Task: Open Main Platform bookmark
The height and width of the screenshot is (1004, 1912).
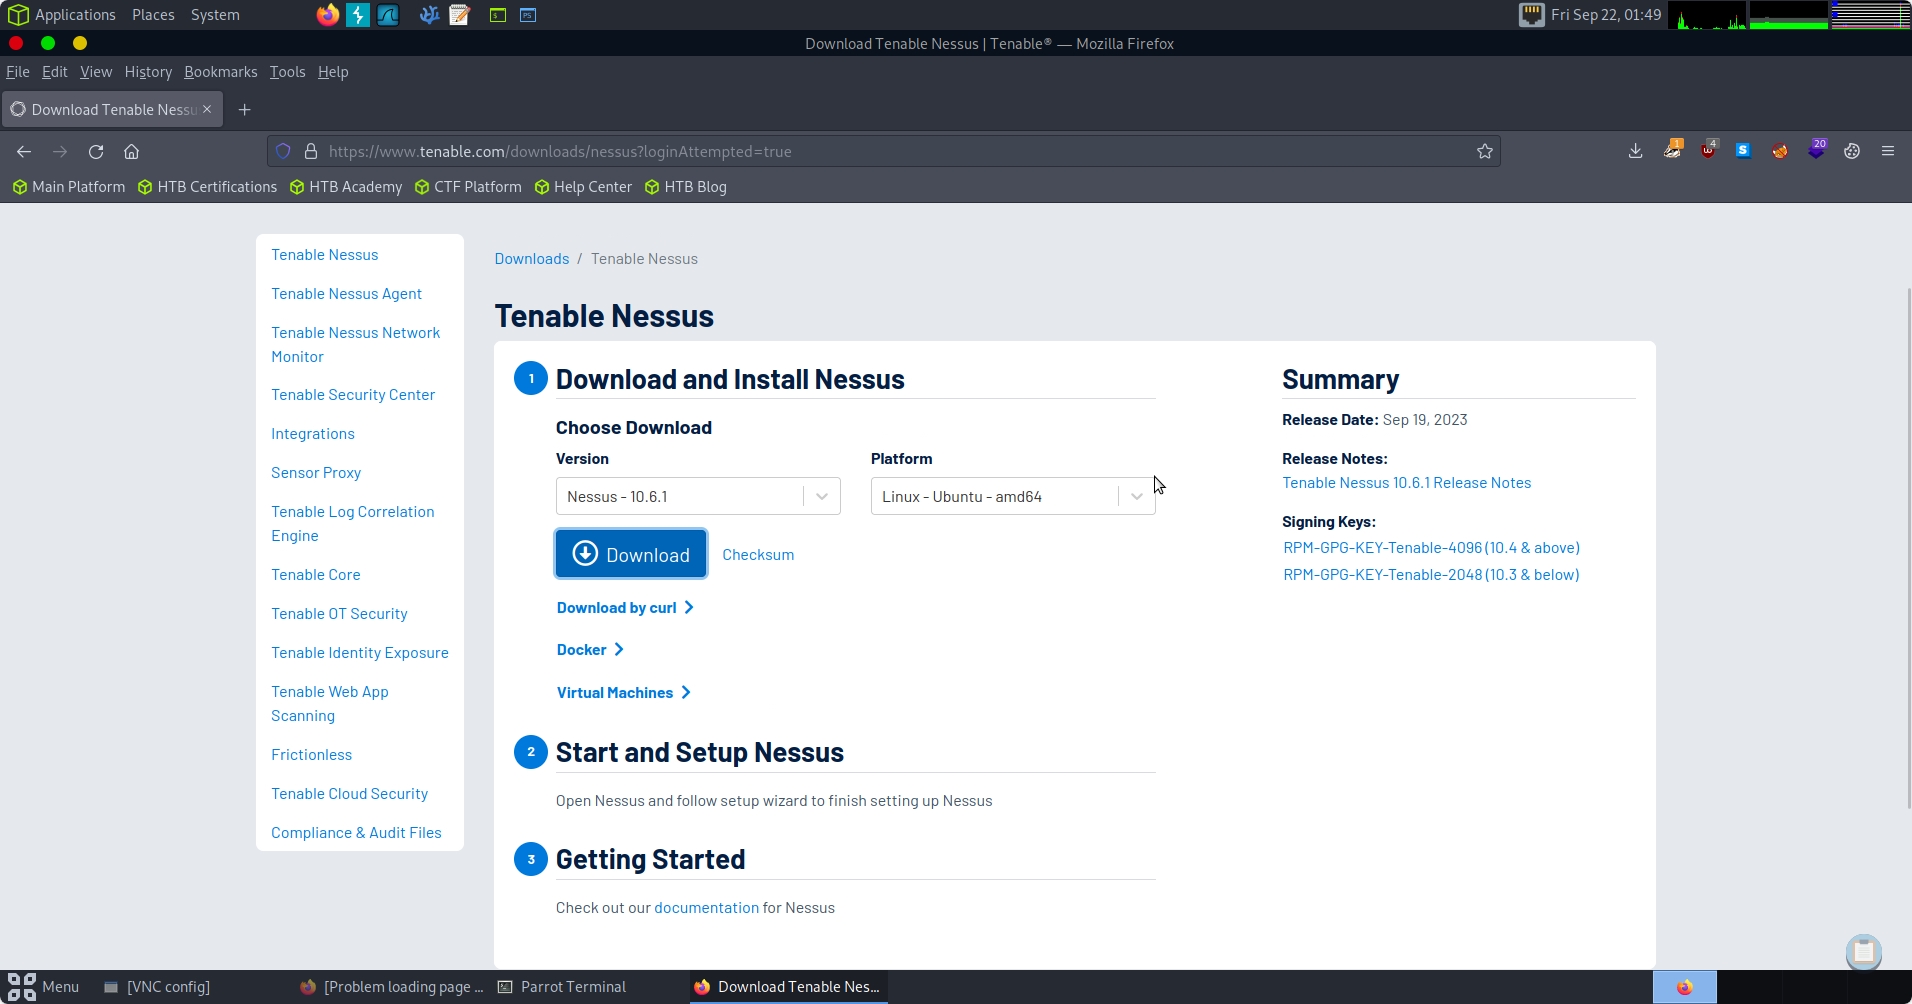Action: (x=69, y=187)
